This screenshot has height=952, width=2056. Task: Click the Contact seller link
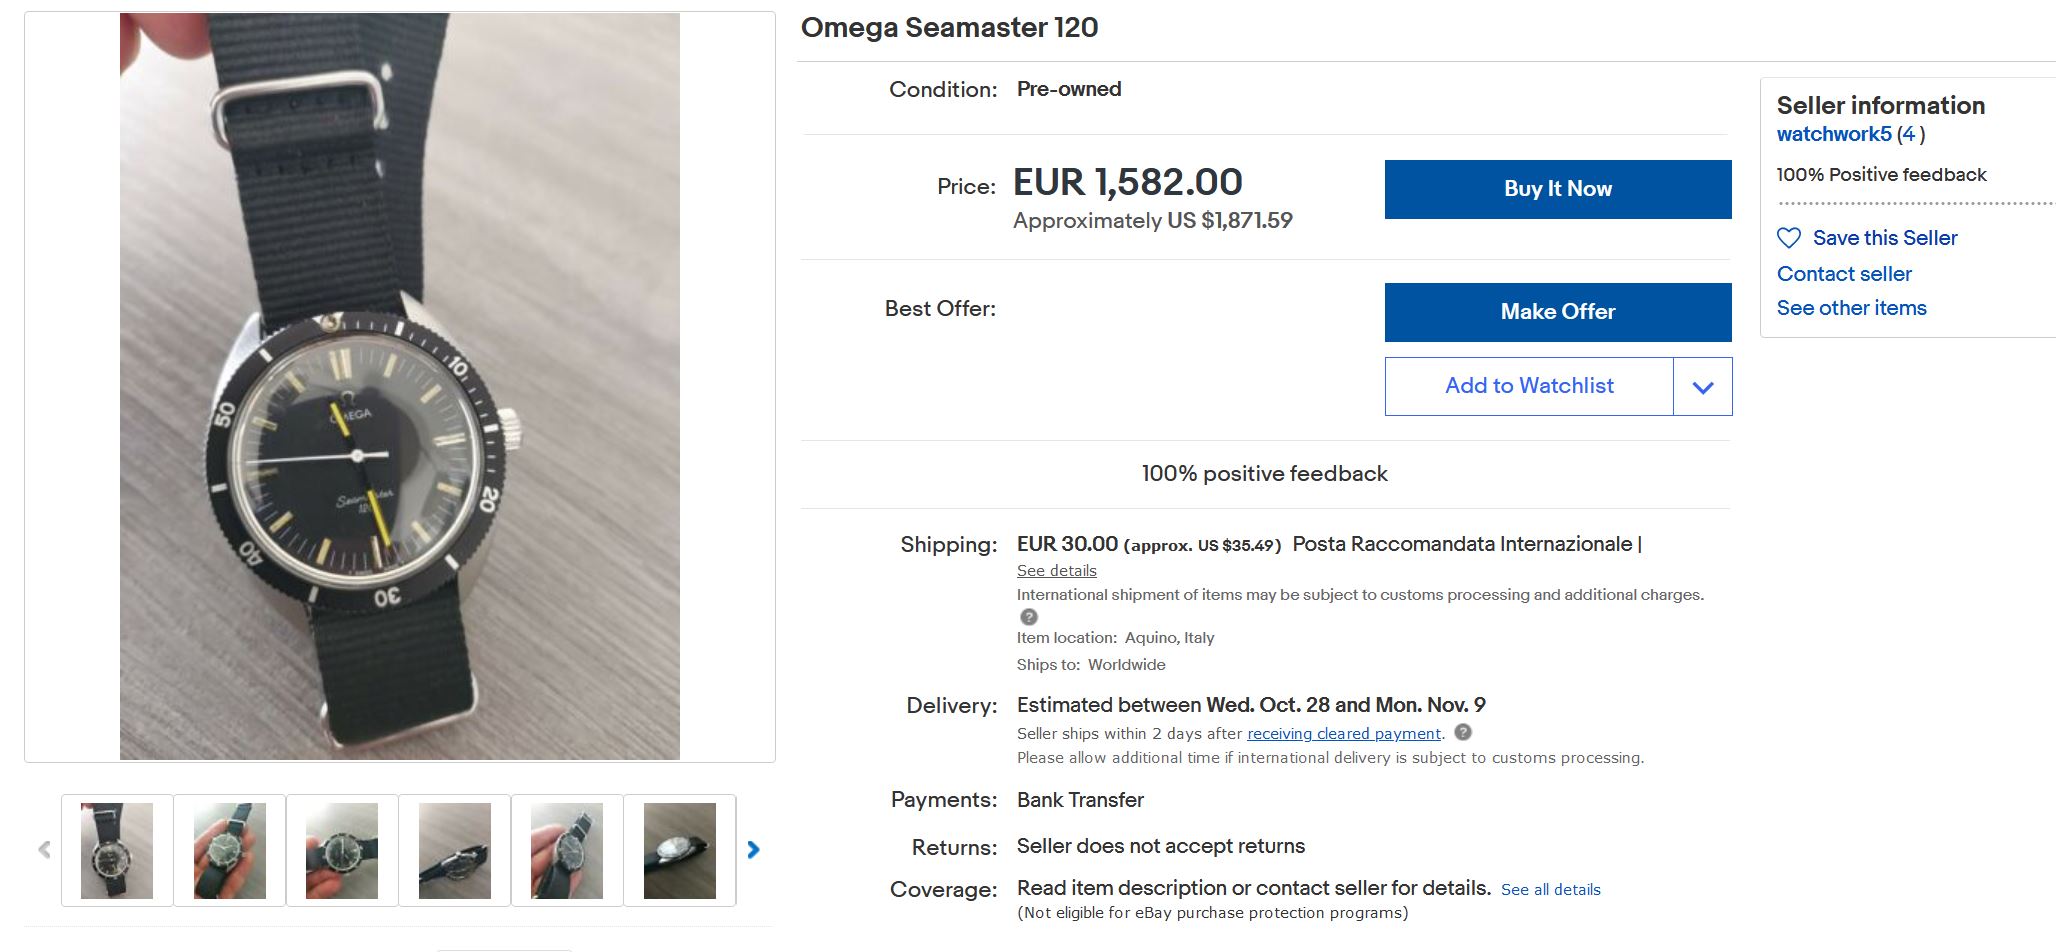pyautogui.click(x=1844, y=274)
